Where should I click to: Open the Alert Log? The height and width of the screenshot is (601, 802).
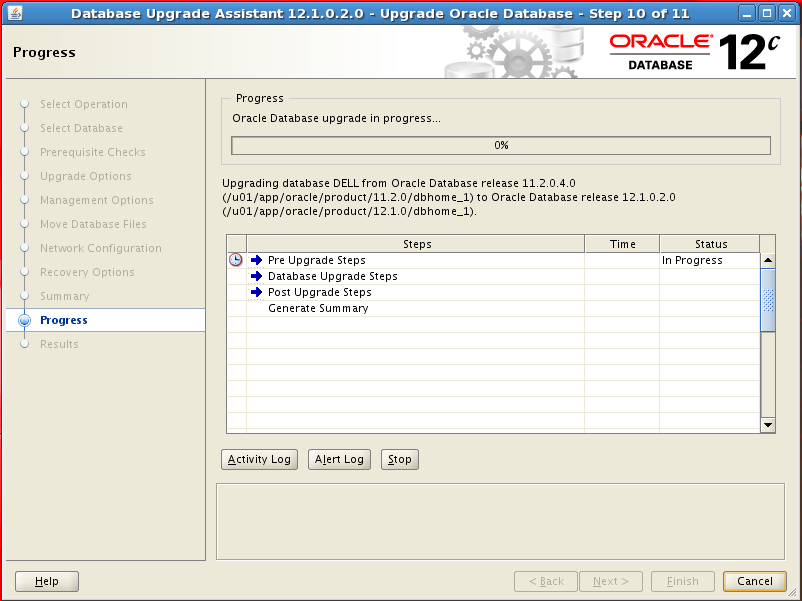(339, 459)
